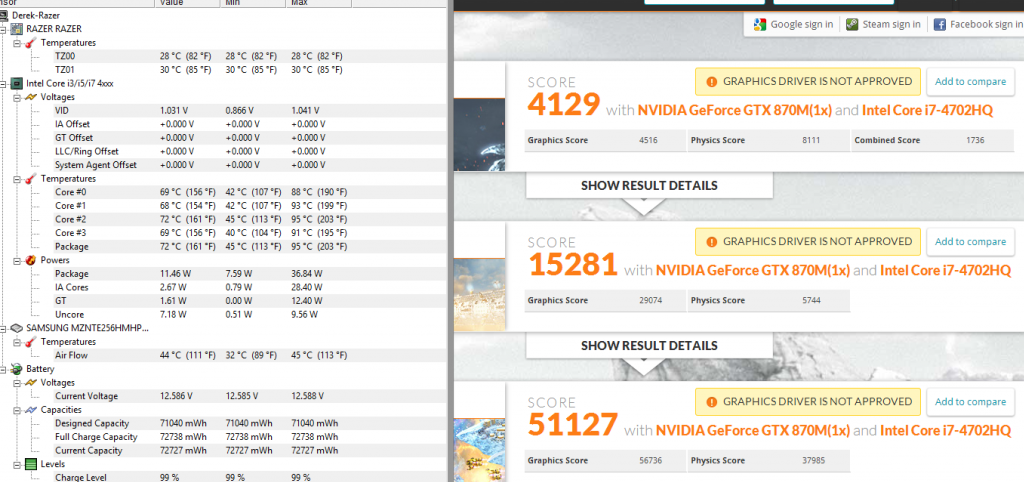Collapse the Powers node
The width and height of the screenshot is (1024, 482).
pyautogui.click(x=18, y=260)
